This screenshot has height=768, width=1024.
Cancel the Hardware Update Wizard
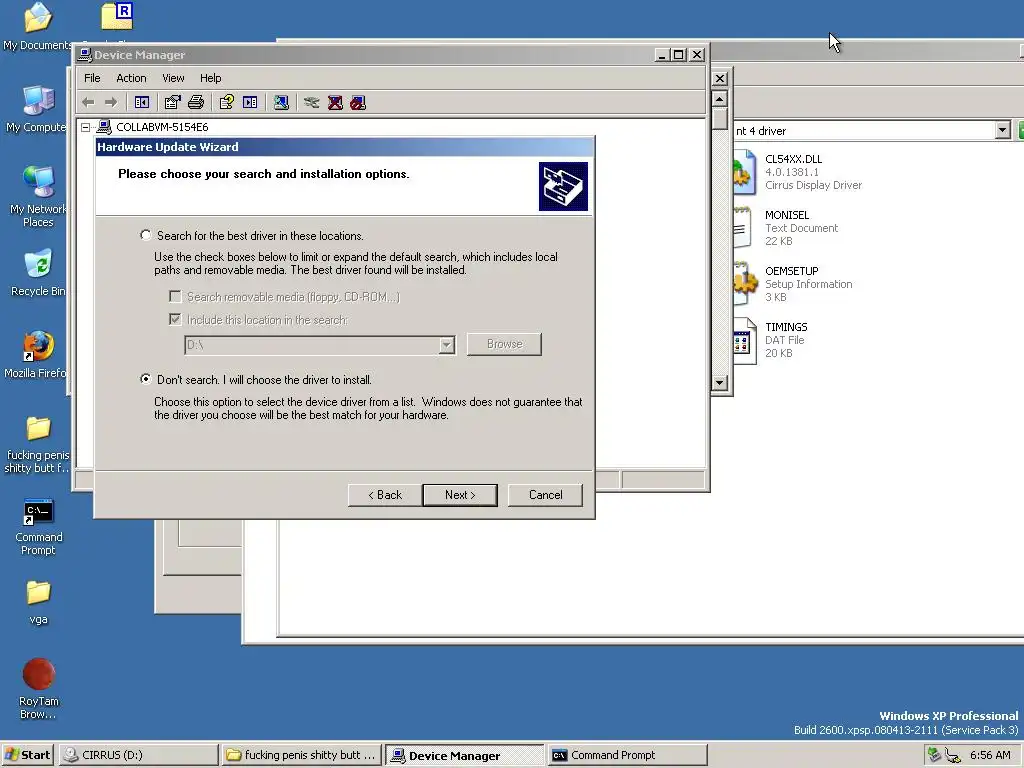[545, 495]
